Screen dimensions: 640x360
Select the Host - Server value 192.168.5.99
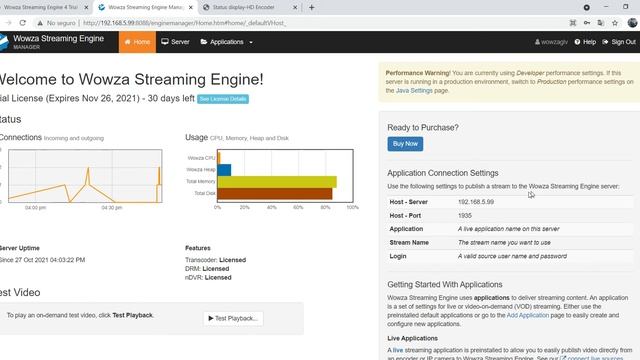476,202
